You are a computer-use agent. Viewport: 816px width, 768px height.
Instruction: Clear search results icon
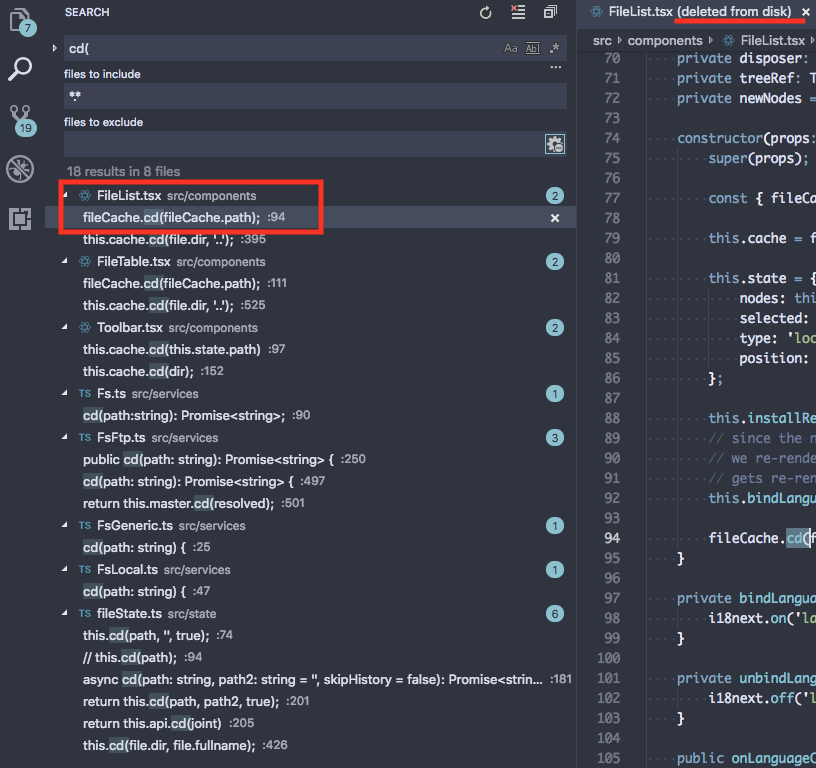tap(518, 12)
